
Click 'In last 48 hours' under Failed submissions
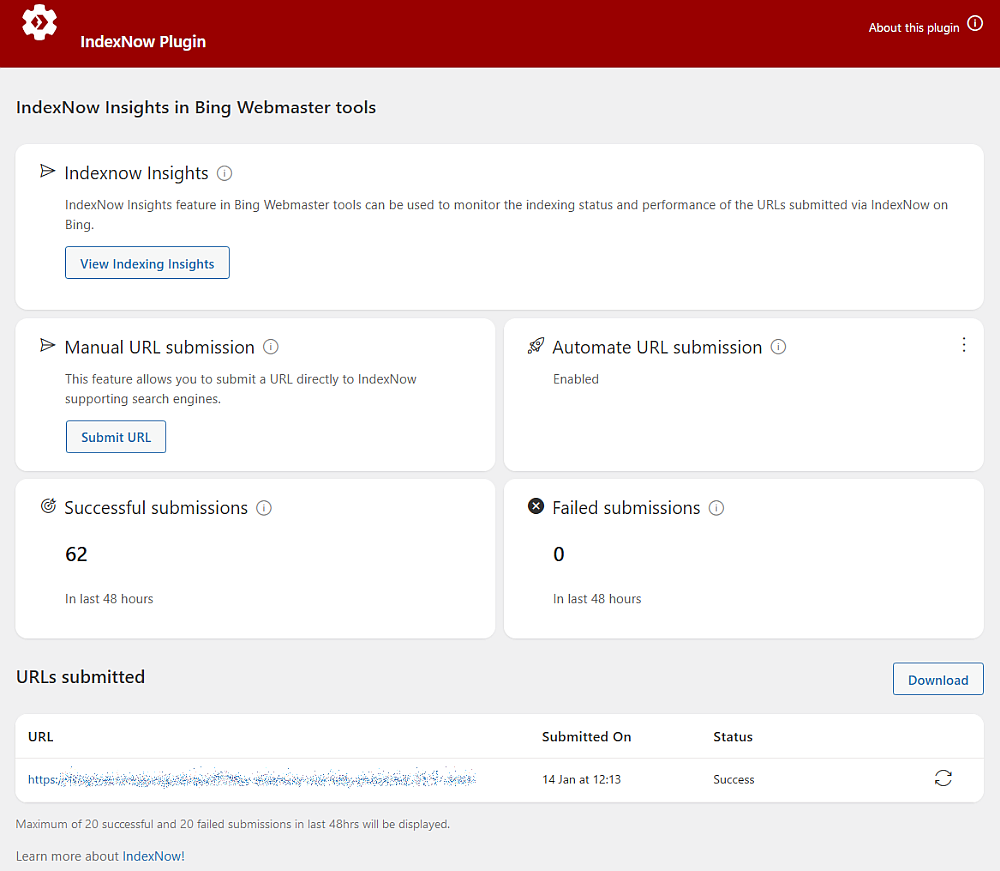(597, 599)
